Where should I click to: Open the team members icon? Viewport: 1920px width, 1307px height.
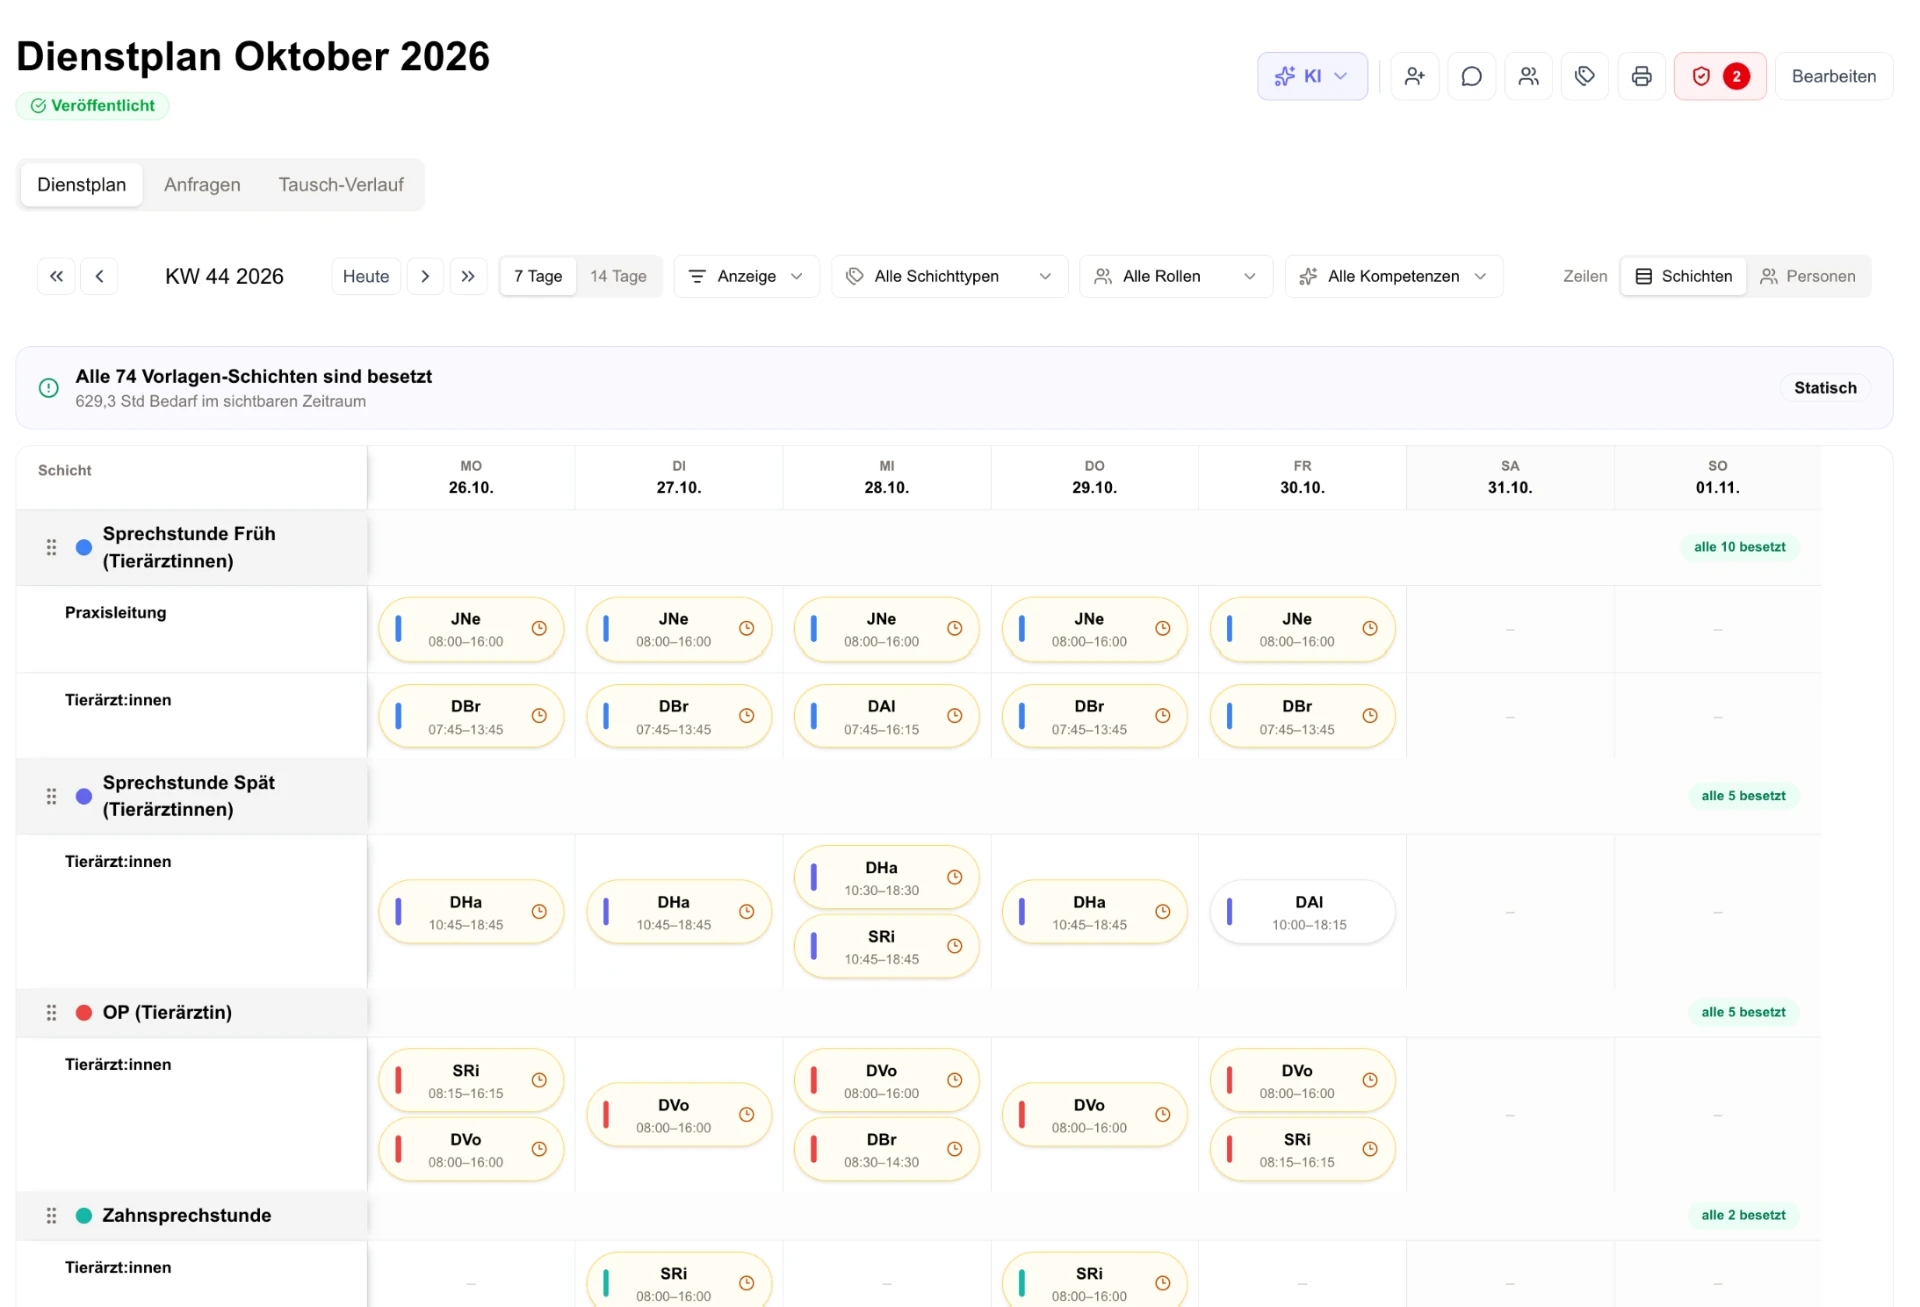point(1528,76)
